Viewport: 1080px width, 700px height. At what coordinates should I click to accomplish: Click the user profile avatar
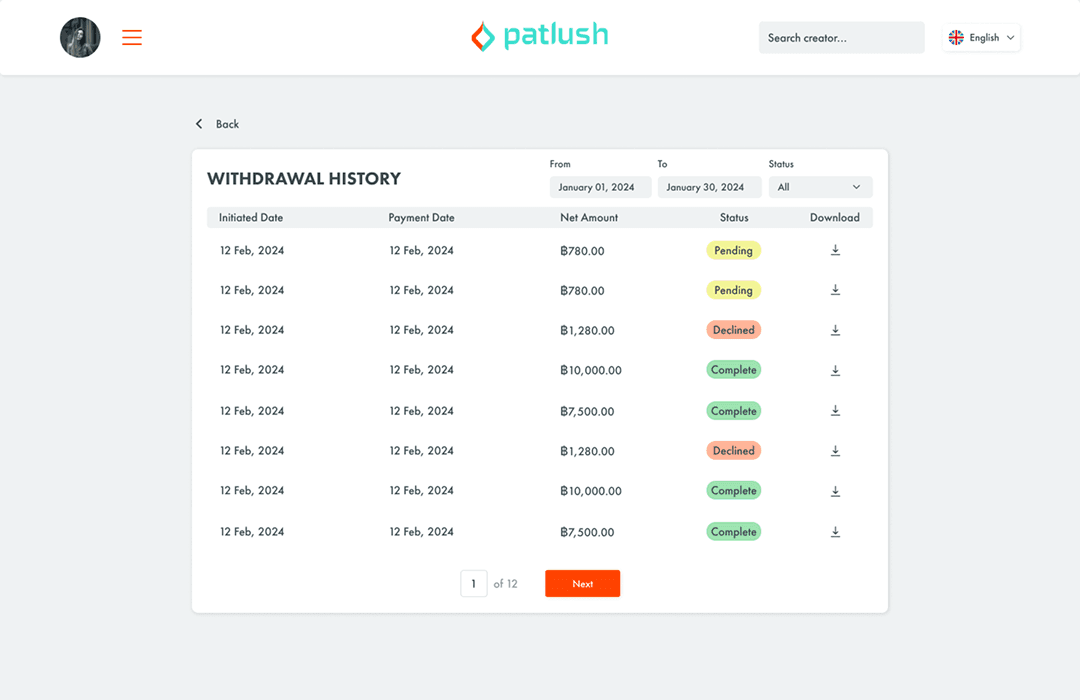click(x=80, y=37)
